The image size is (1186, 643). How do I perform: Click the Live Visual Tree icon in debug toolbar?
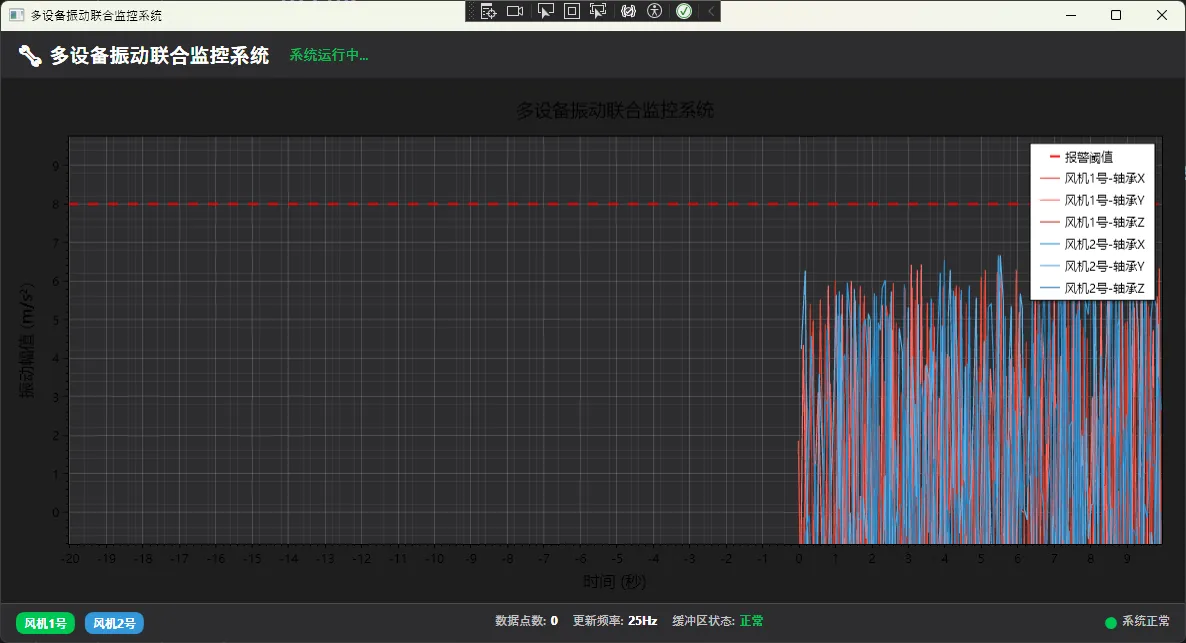tap(488, 11)
